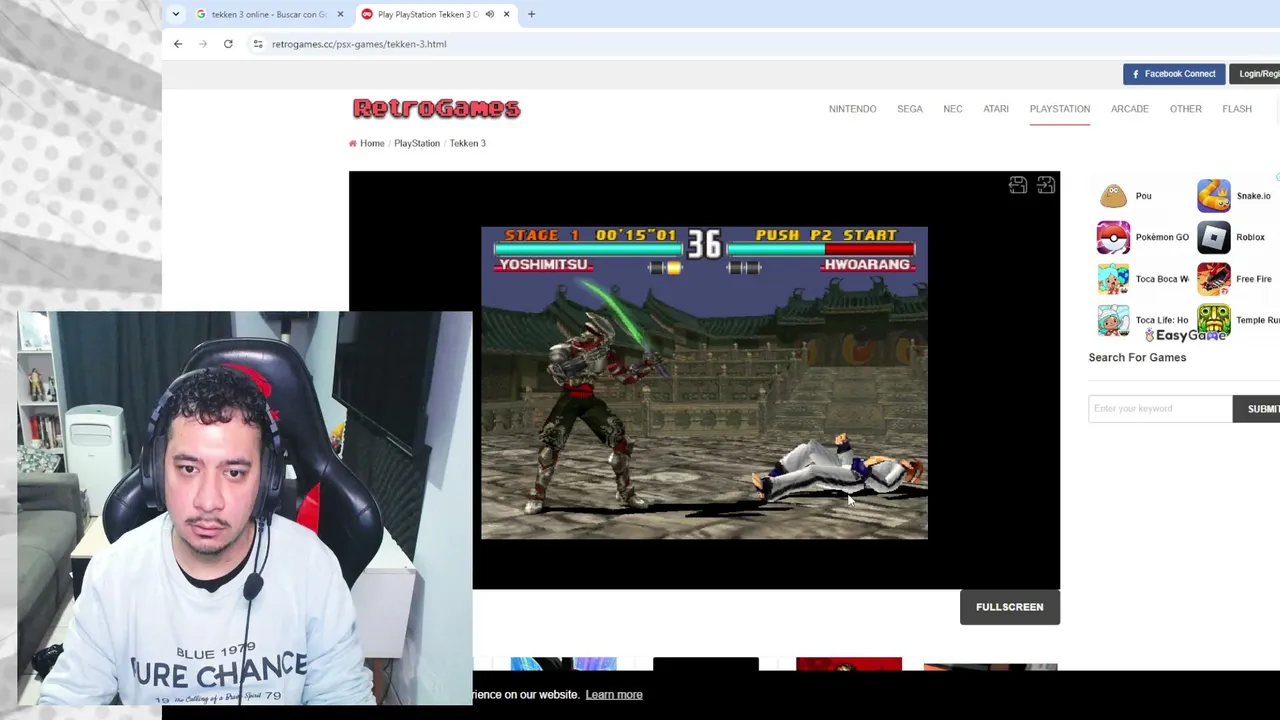
Task: Open the SEGA menu
Action: [x=910, y=109]
